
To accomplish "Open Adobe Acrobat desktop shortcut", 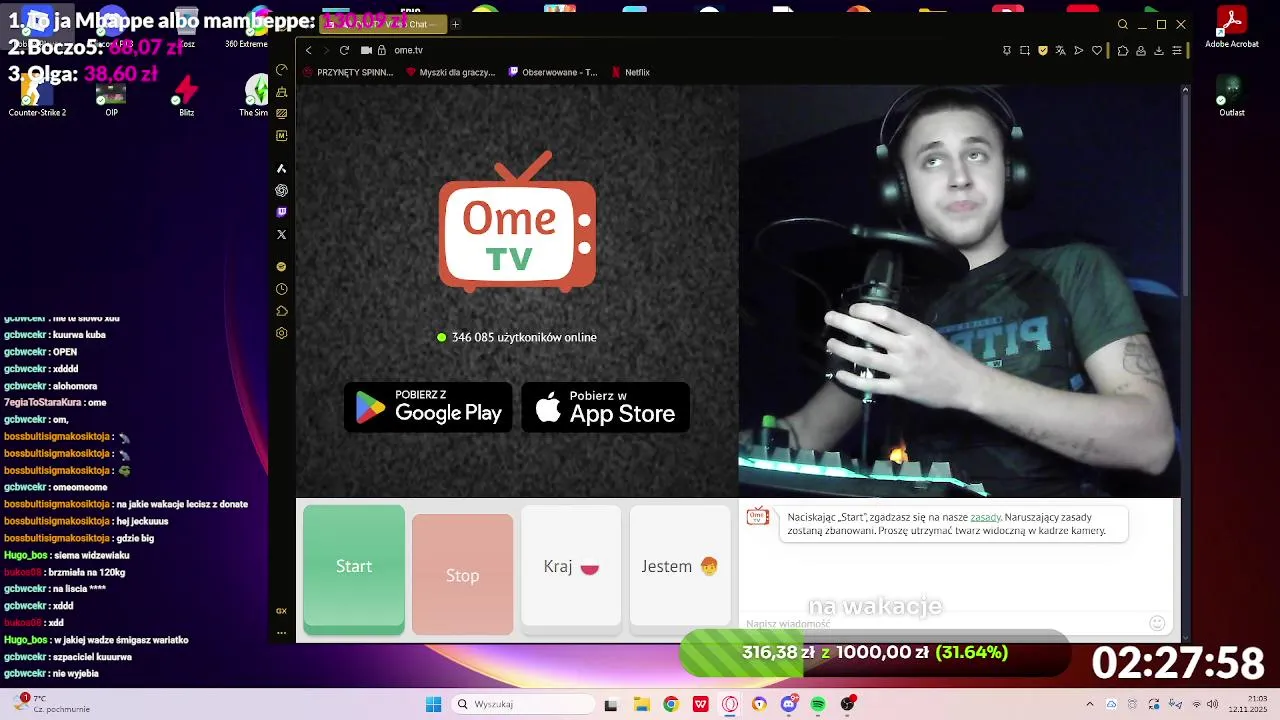I will [x=1231, y=27].
